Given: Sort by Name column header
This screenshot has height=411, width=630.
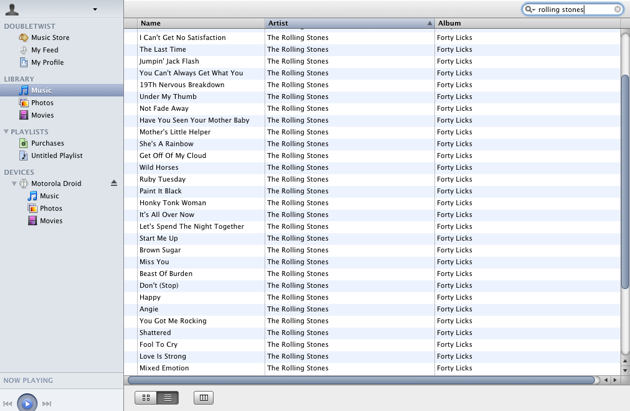Looking at the screenshot, I should (201, 23).
